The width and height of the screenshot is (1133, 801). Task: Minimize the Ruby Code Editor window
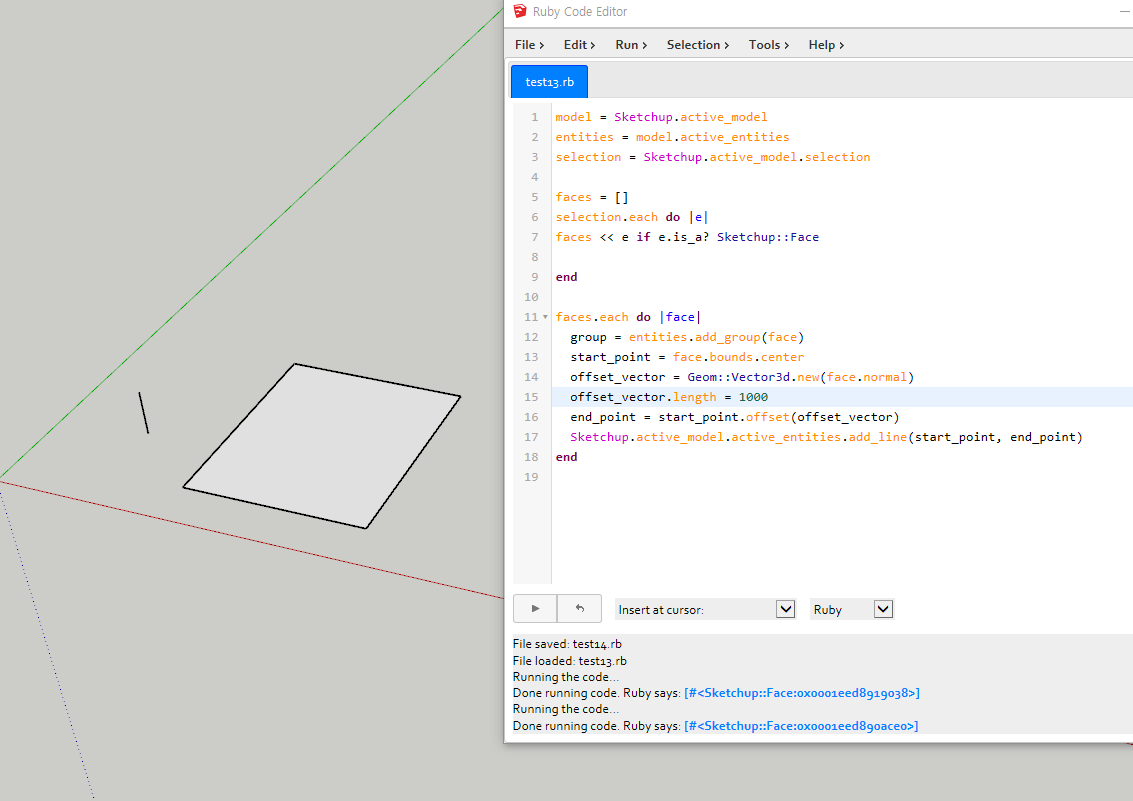pos(1124,12)
